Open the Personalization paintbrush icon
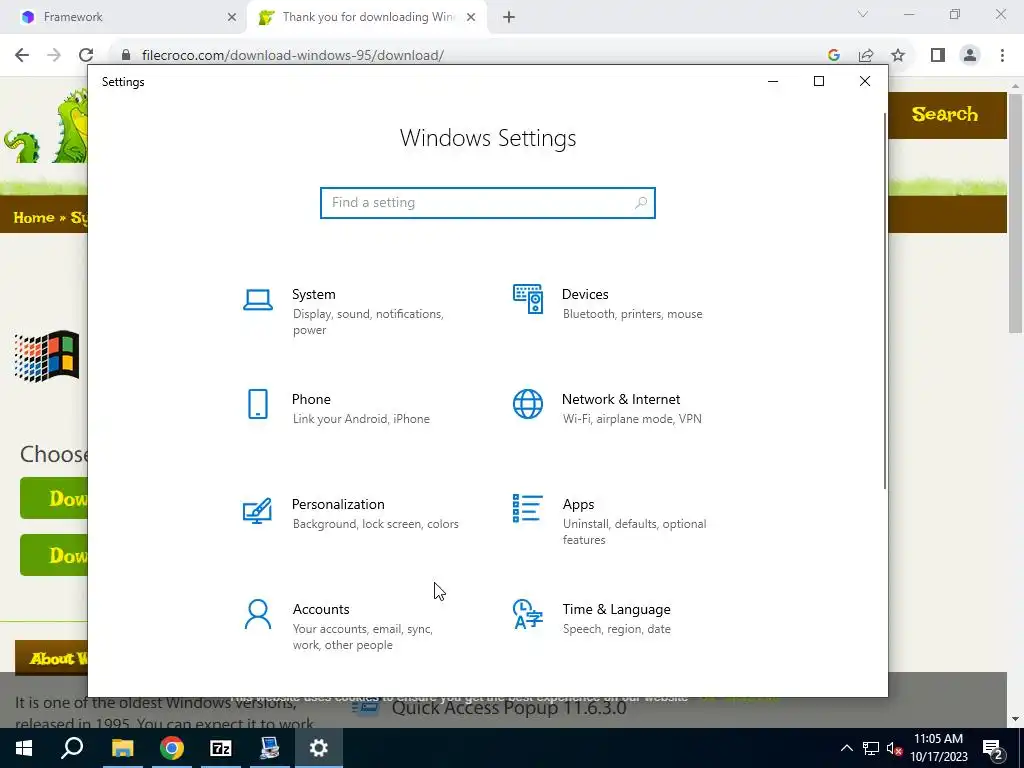The width and height of the screenshot is (1024, 768). click(x=257, y=510)
